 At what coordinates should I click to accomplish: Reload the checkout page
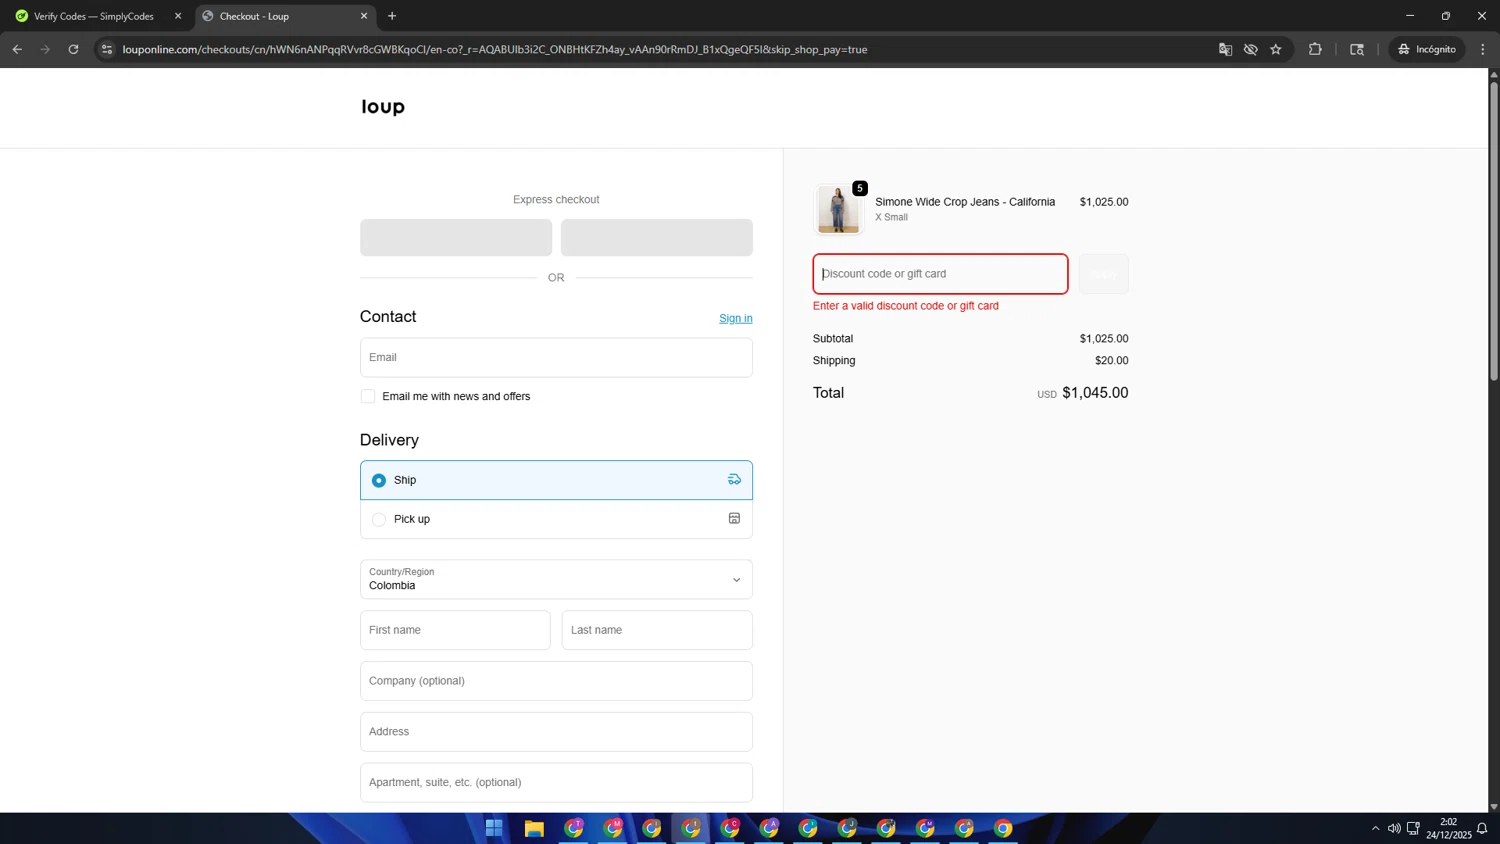point(73,49)
